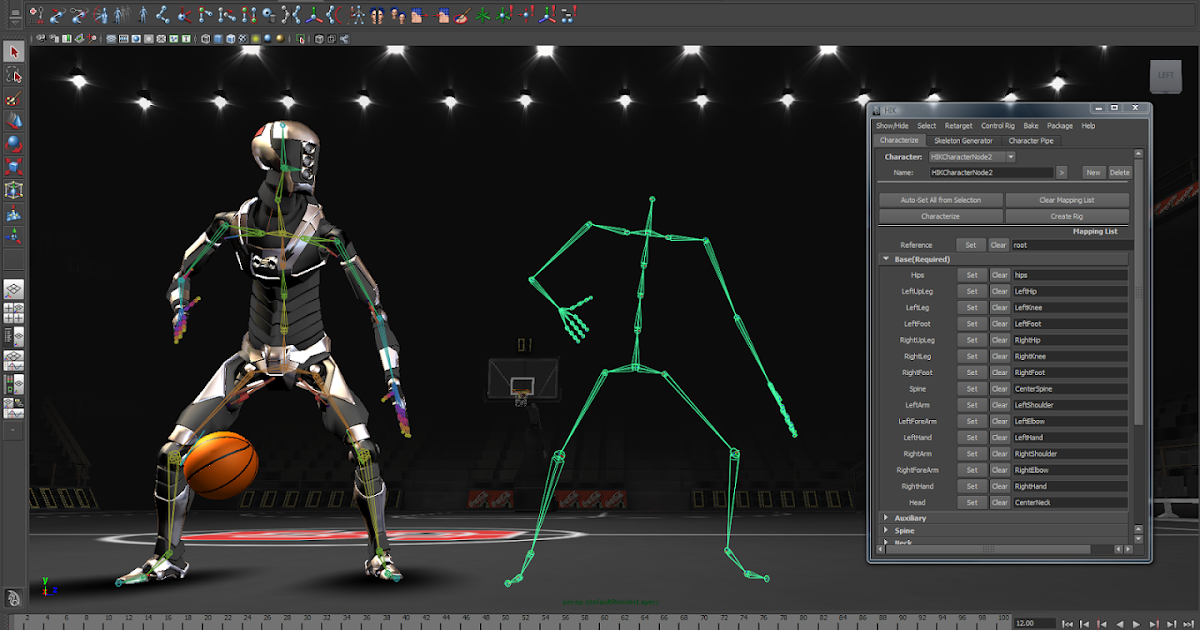Select the Select Tool arrow in the toolbox

pos(14,52)
